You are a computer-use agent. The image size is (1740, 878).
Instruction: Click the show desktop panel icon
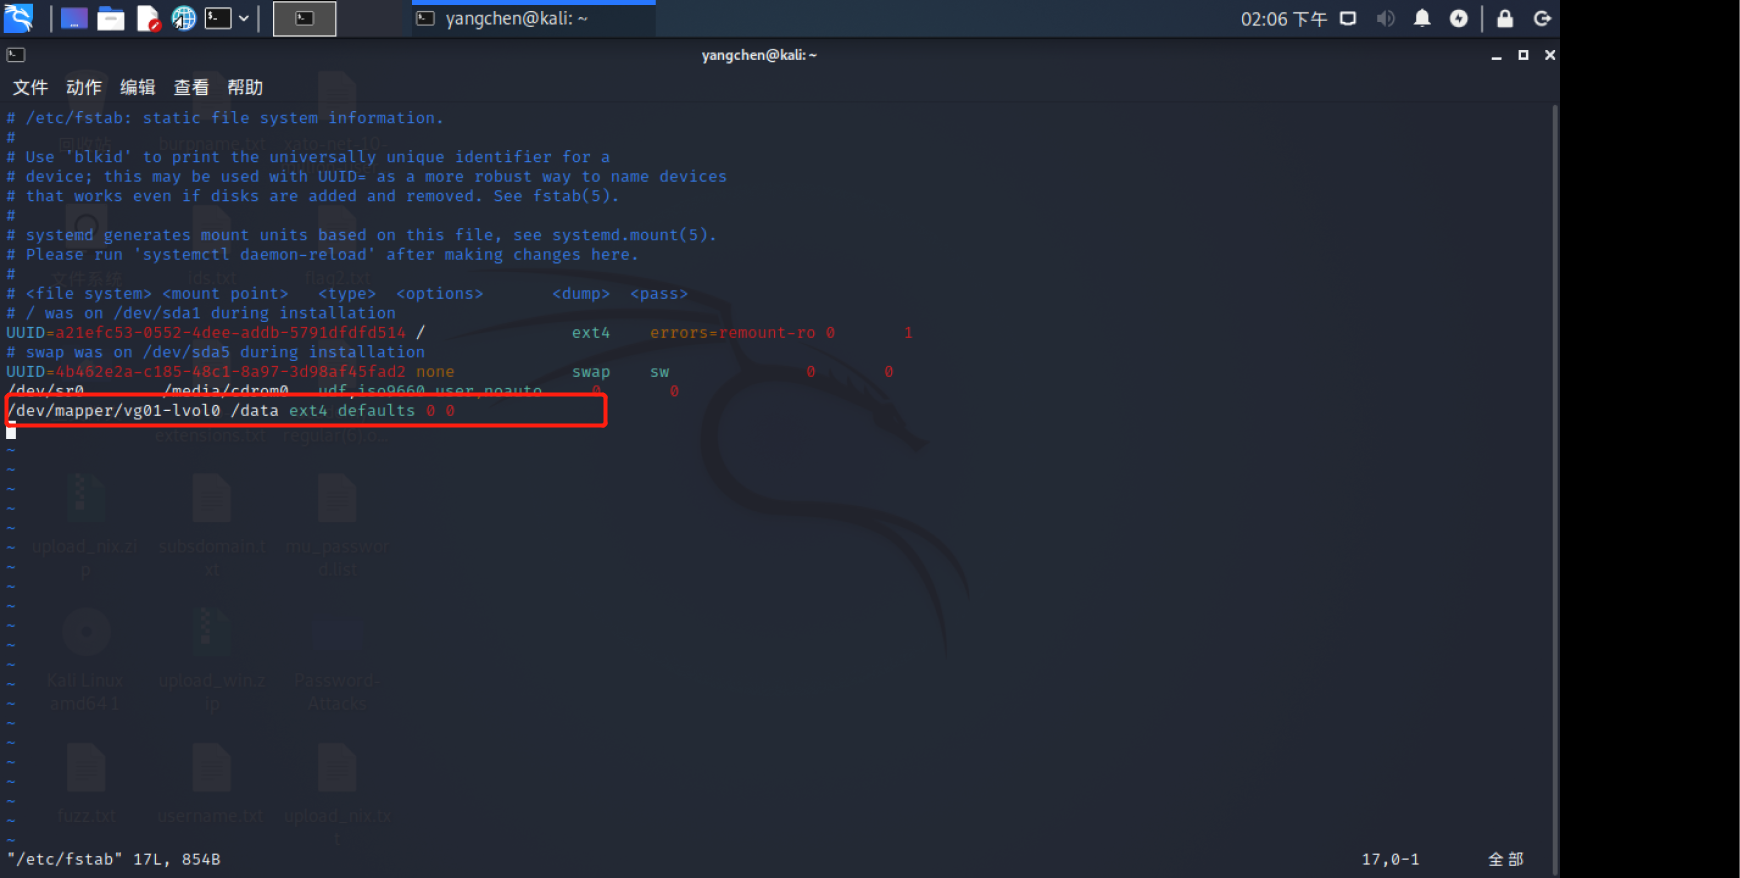pos(74,18)
